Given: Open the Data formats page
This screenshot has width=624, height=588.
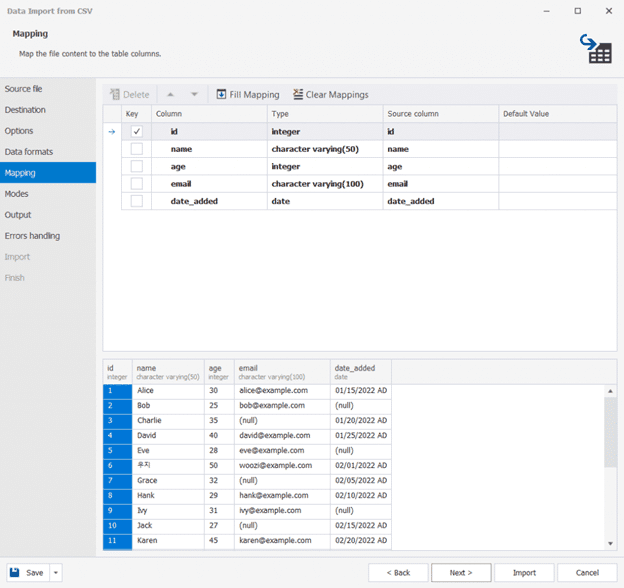Looking at the screenshot, I should (x=29, y=152).
